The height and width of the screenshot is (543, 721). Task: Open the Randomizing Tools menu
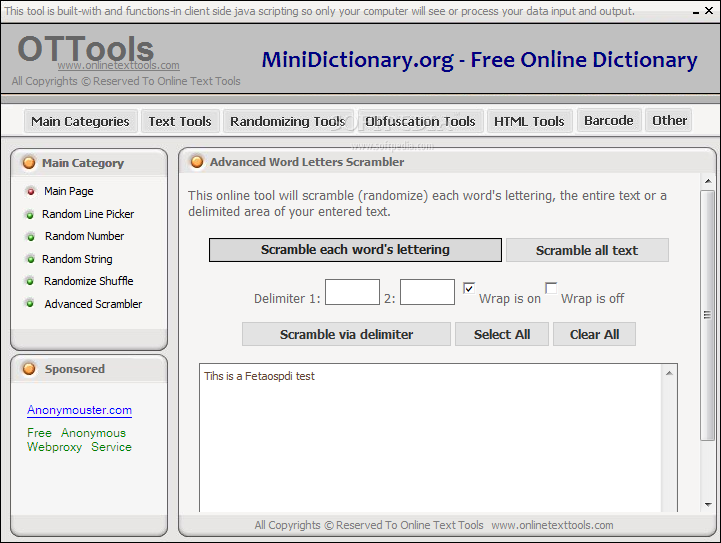288,121
